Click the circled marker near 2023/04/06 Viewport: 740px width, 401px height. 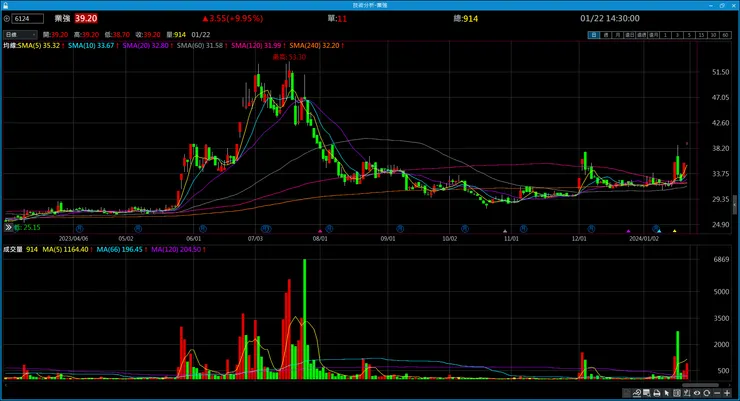[x=80, y=229]
